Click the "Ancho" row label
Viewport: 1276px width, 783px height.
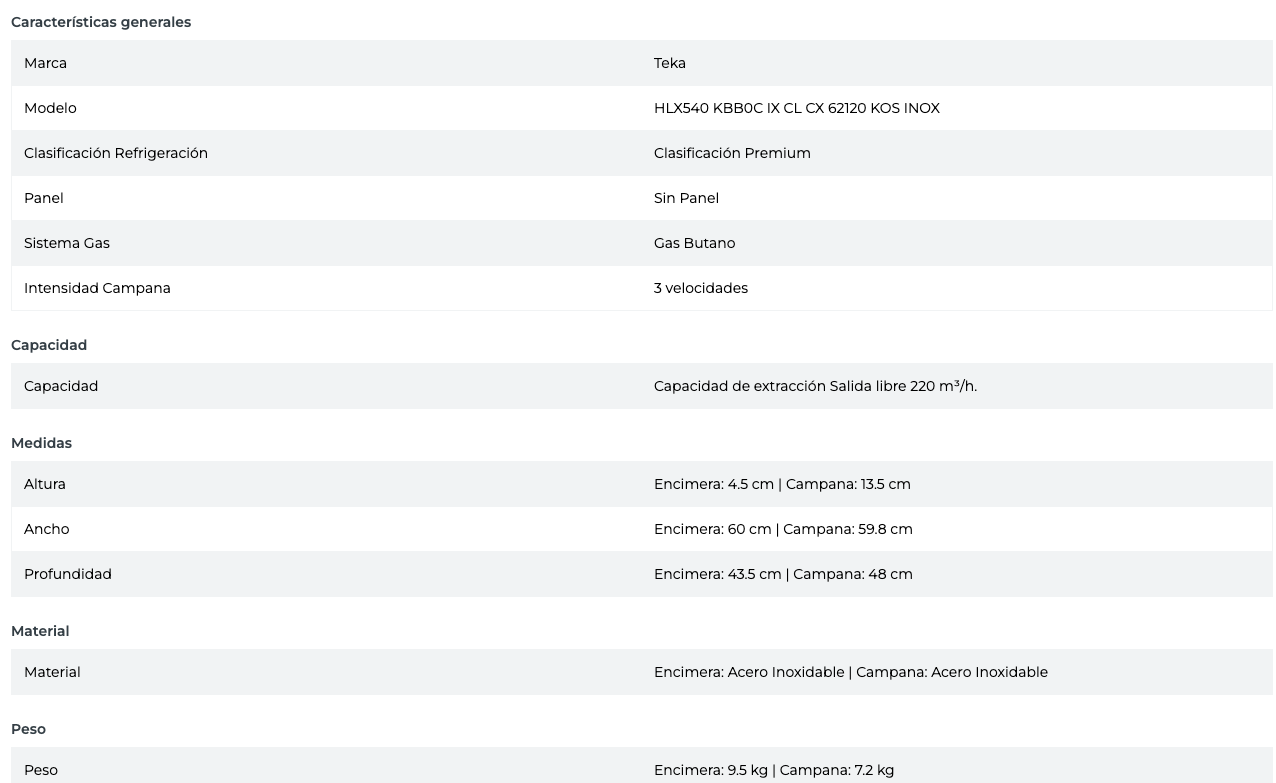[x=47, y=529]
